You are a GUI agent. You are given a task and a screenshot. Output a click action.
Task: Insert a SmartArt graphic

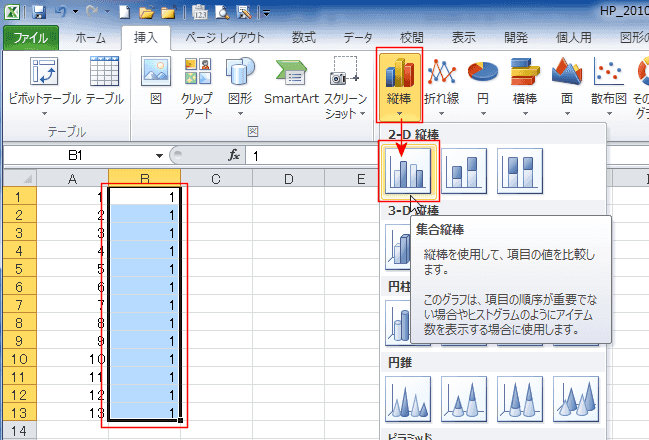coord(291,81)
